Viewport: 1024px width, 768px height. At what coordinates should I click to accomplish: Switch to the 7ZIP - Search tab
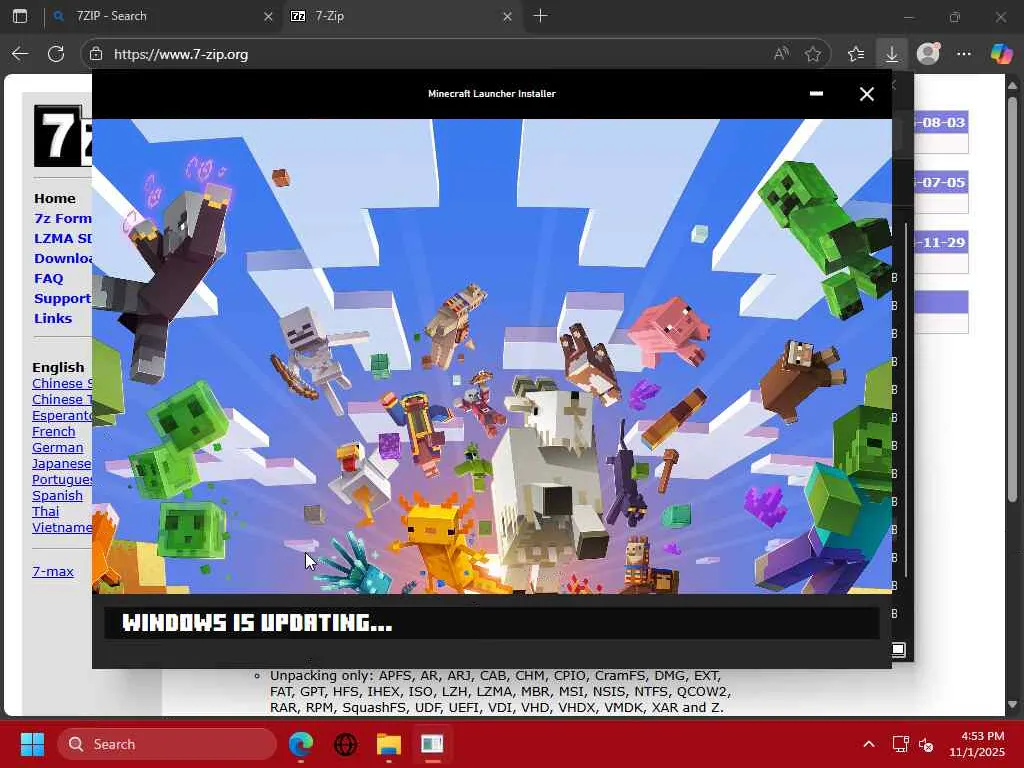[x=157, y=16]
